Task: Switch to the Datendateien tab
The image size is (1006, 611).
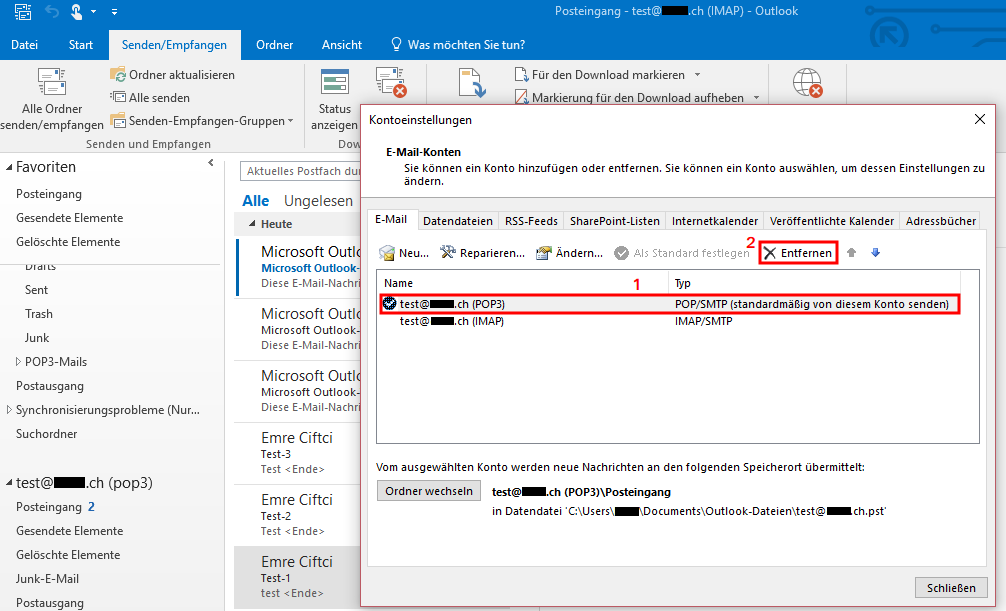Action: [458, 221]
